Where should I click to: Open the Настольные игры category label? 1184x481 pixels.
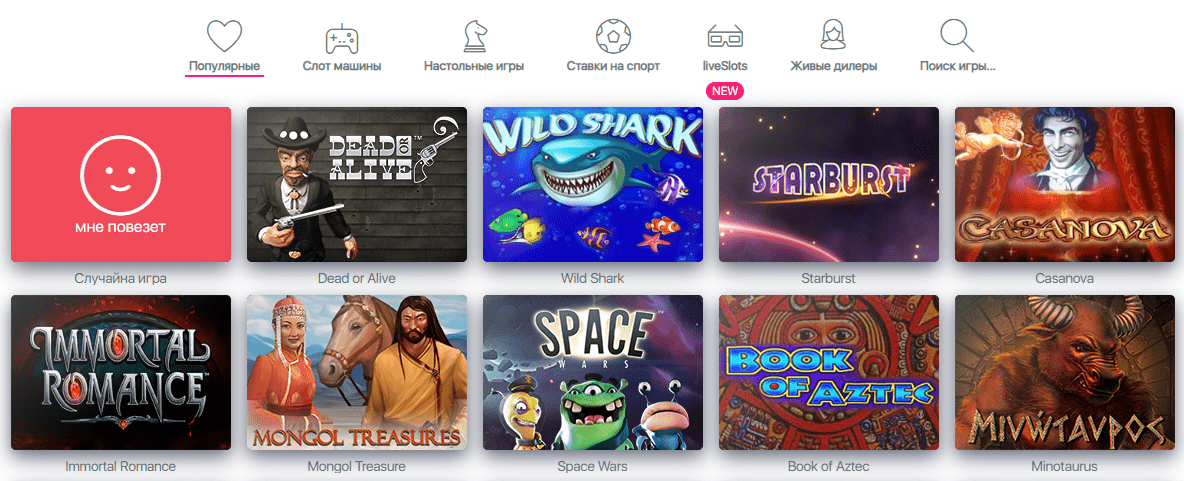tap(473, 66)
